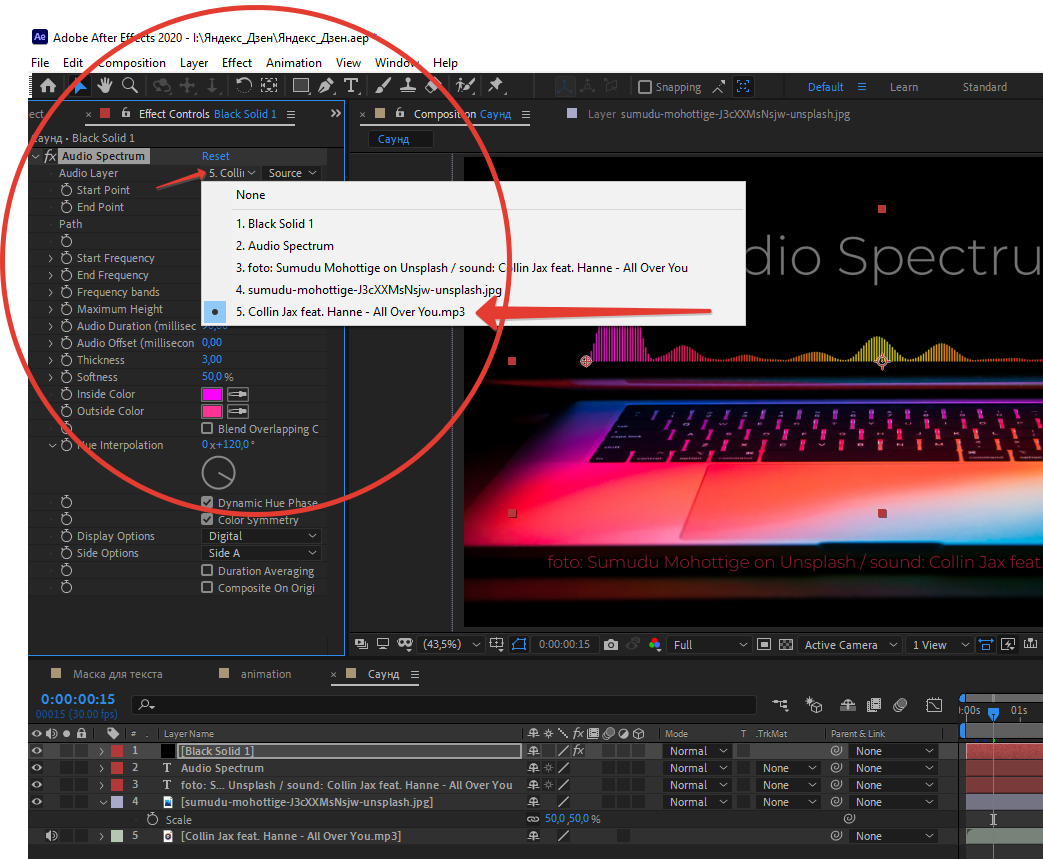Click Reset for Audio Spectrum effect
This screenshot has width=1043, height=859.
pyautogui.click(x=216, y=156)
